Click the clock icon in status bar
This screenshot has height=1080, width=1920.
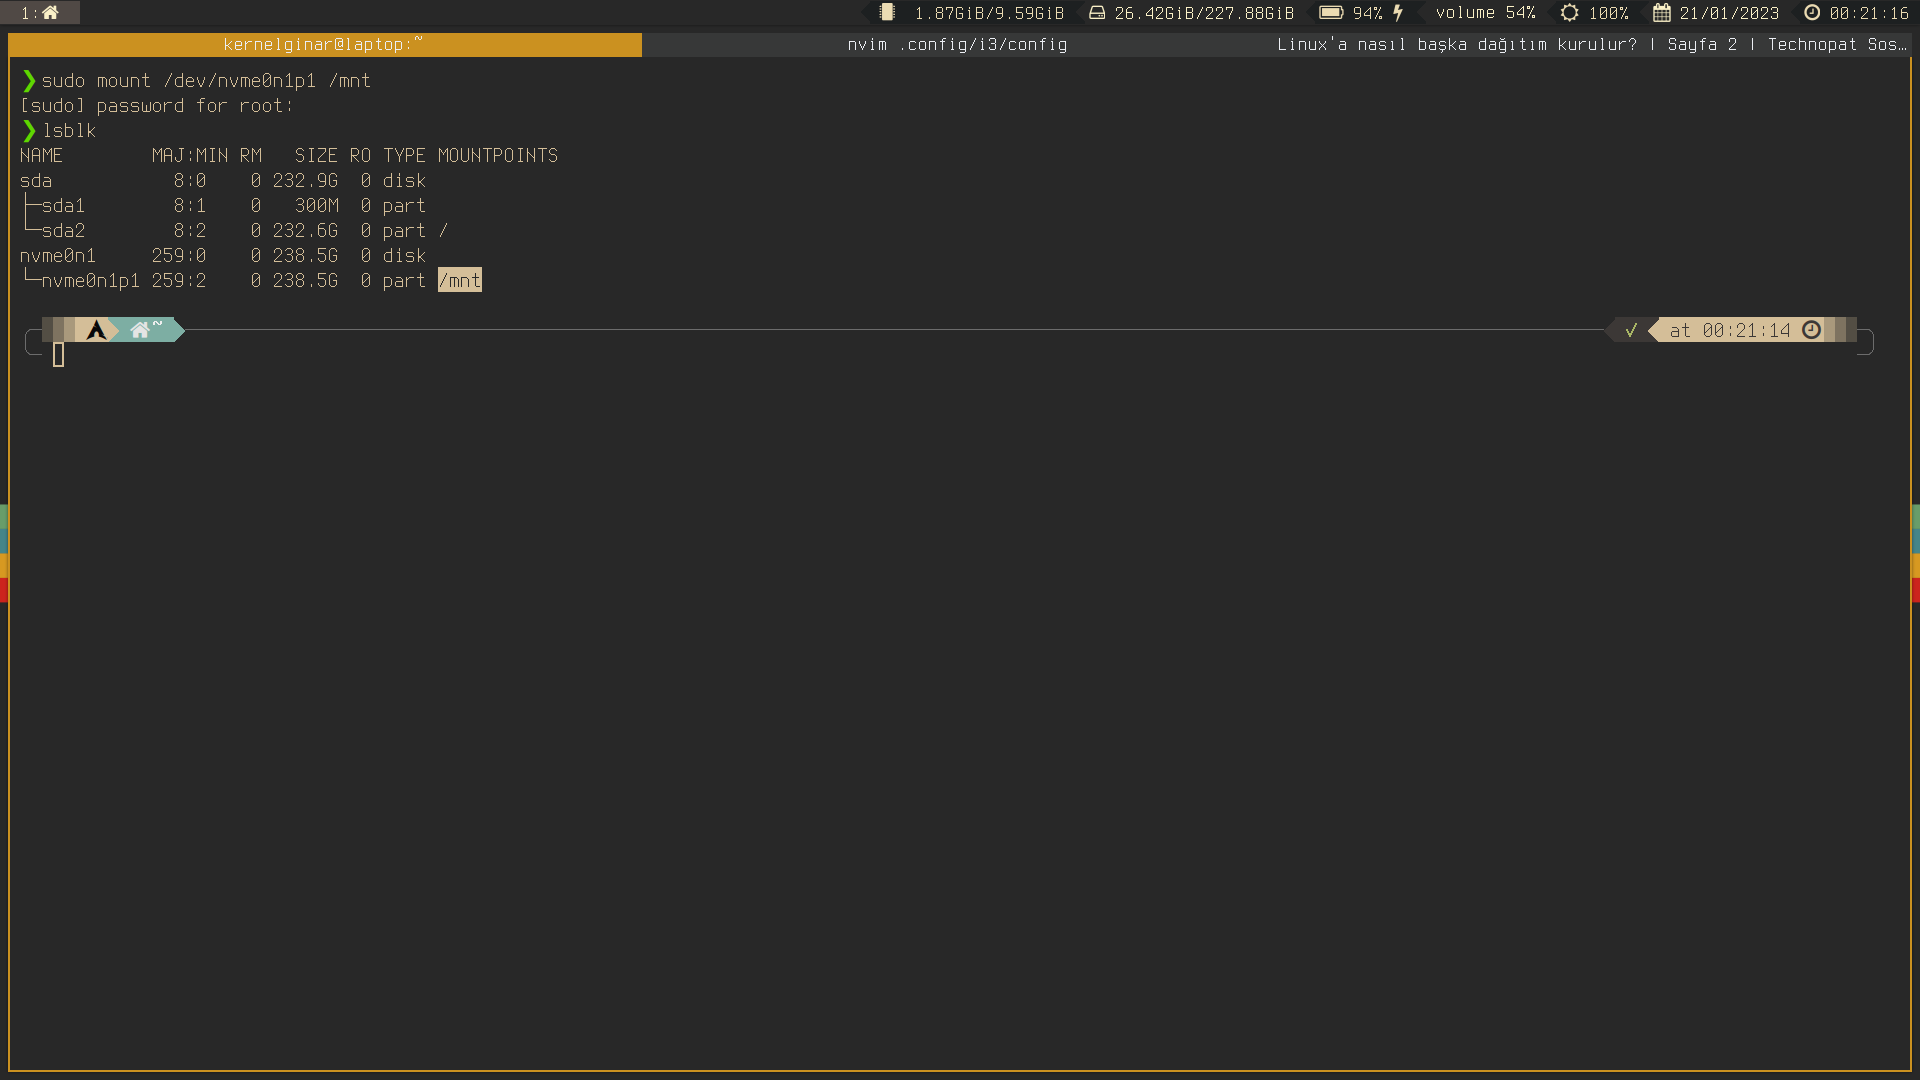point(1812,13)
